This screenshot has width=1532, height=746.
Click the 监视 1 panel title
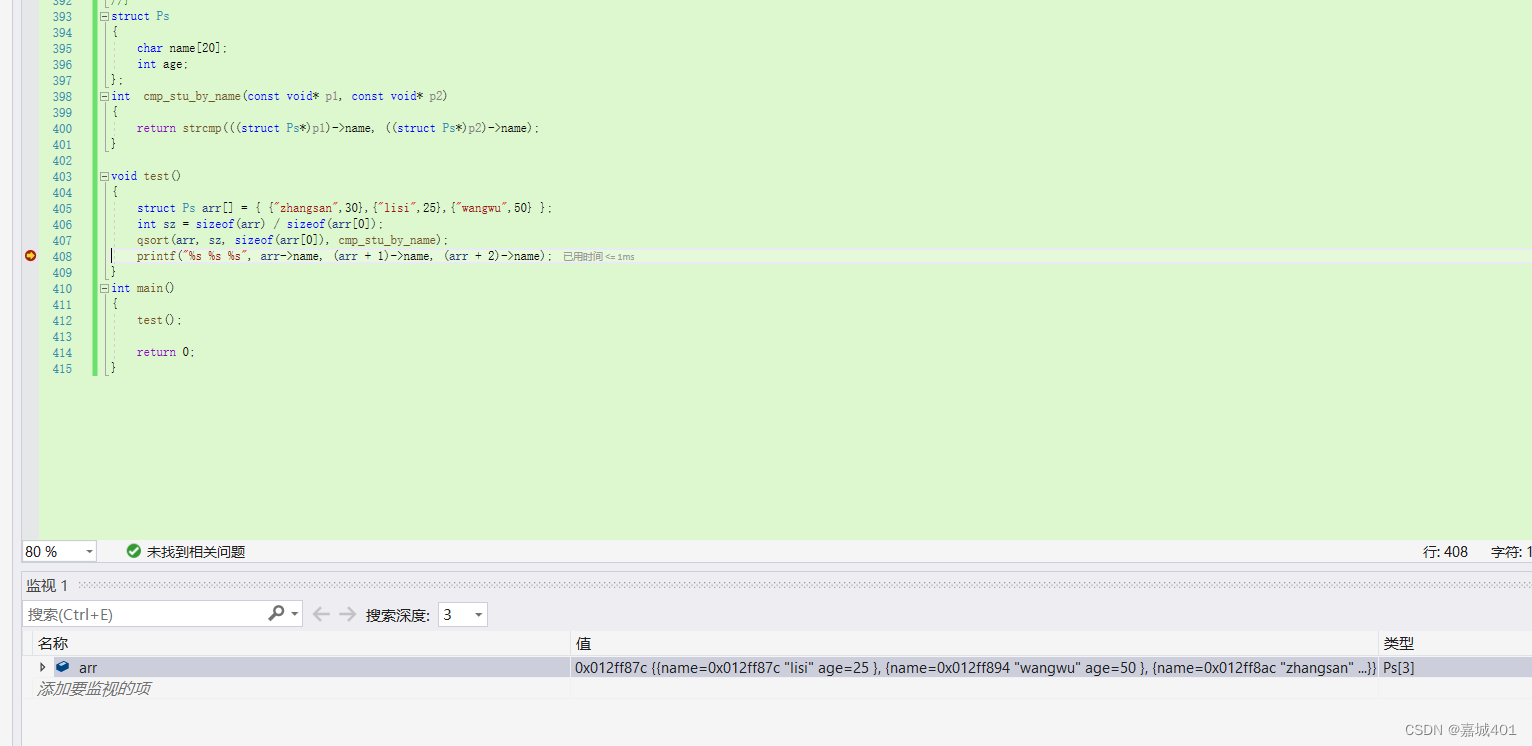tap(47, 585)
